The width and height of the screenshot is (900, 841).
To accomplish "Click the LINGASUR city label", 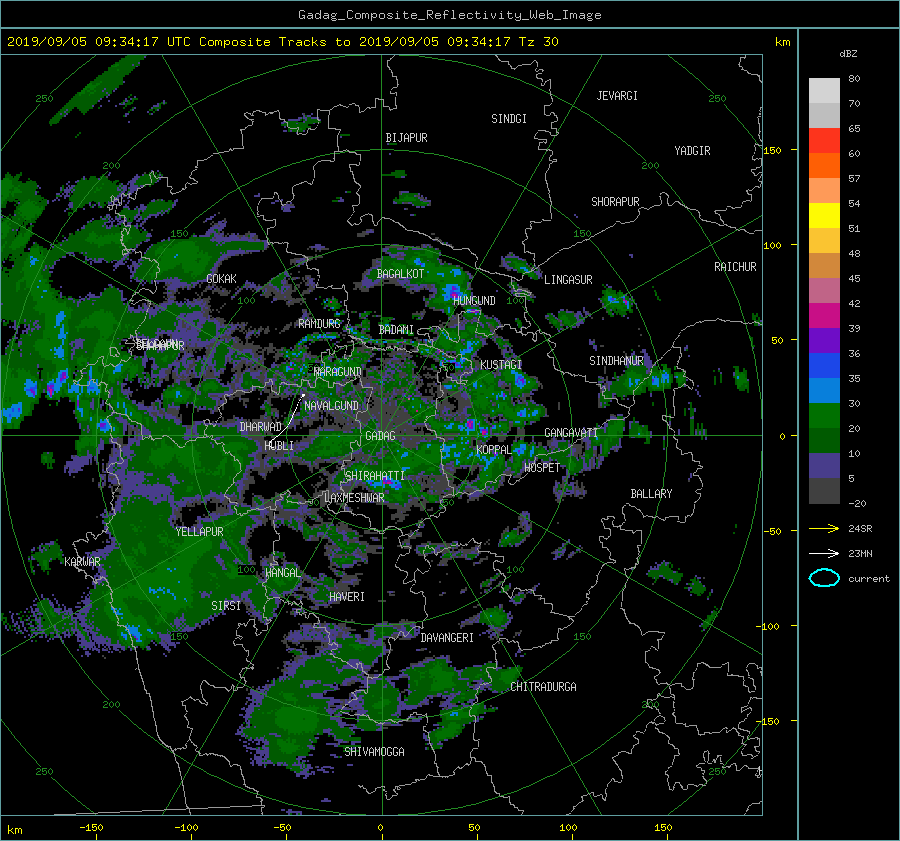I will tap(568, 280).
